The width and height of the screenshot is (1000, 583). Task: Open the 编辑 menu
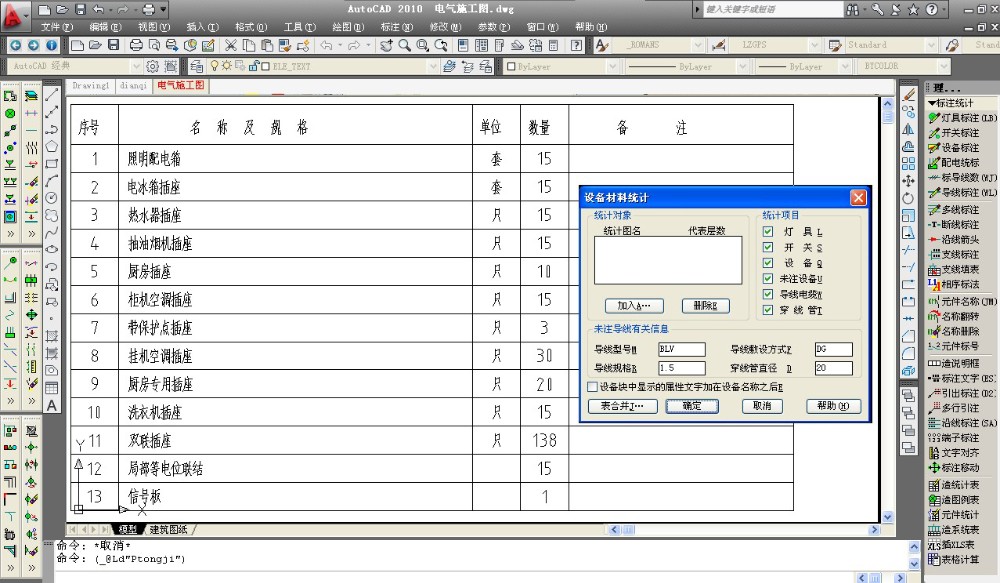point(105,27)
